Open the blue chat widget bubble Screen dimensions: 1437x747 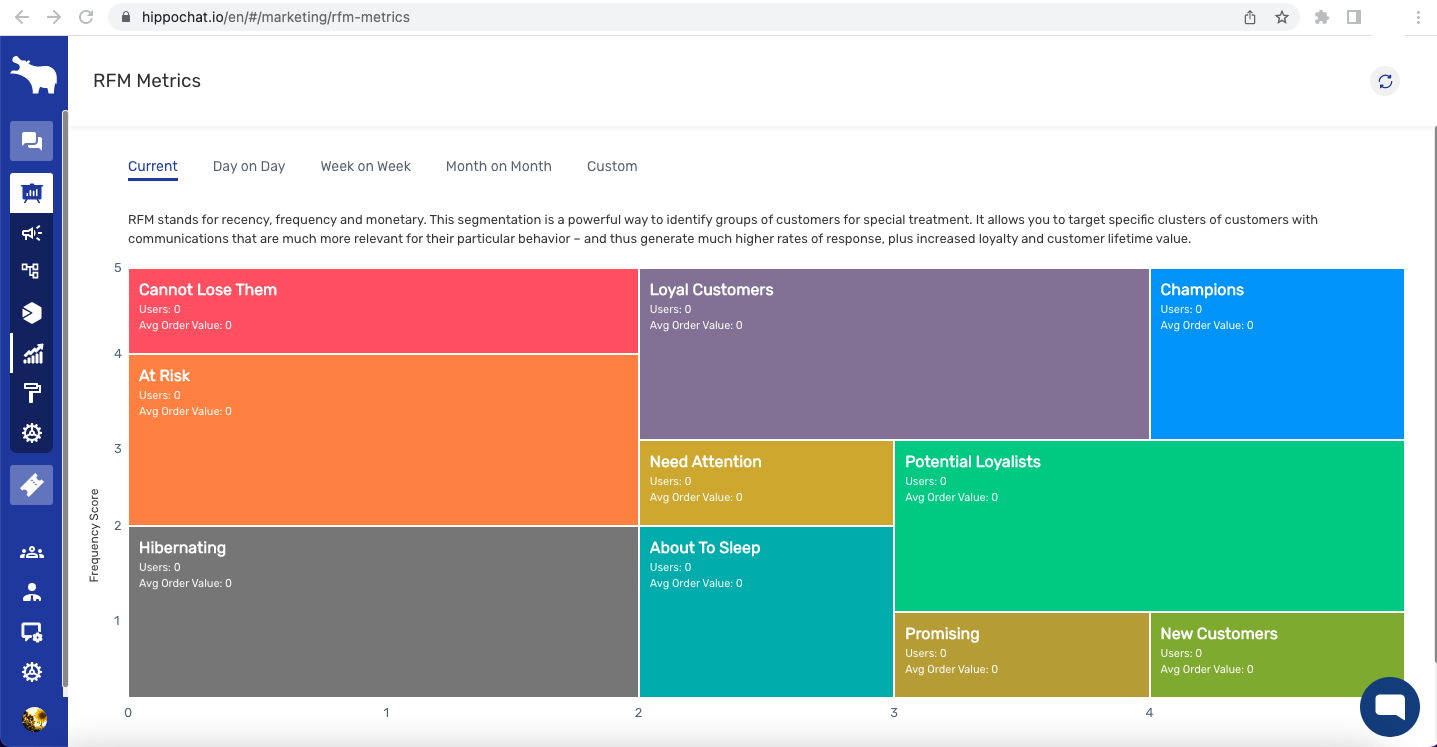click(x=1390, y=706)
